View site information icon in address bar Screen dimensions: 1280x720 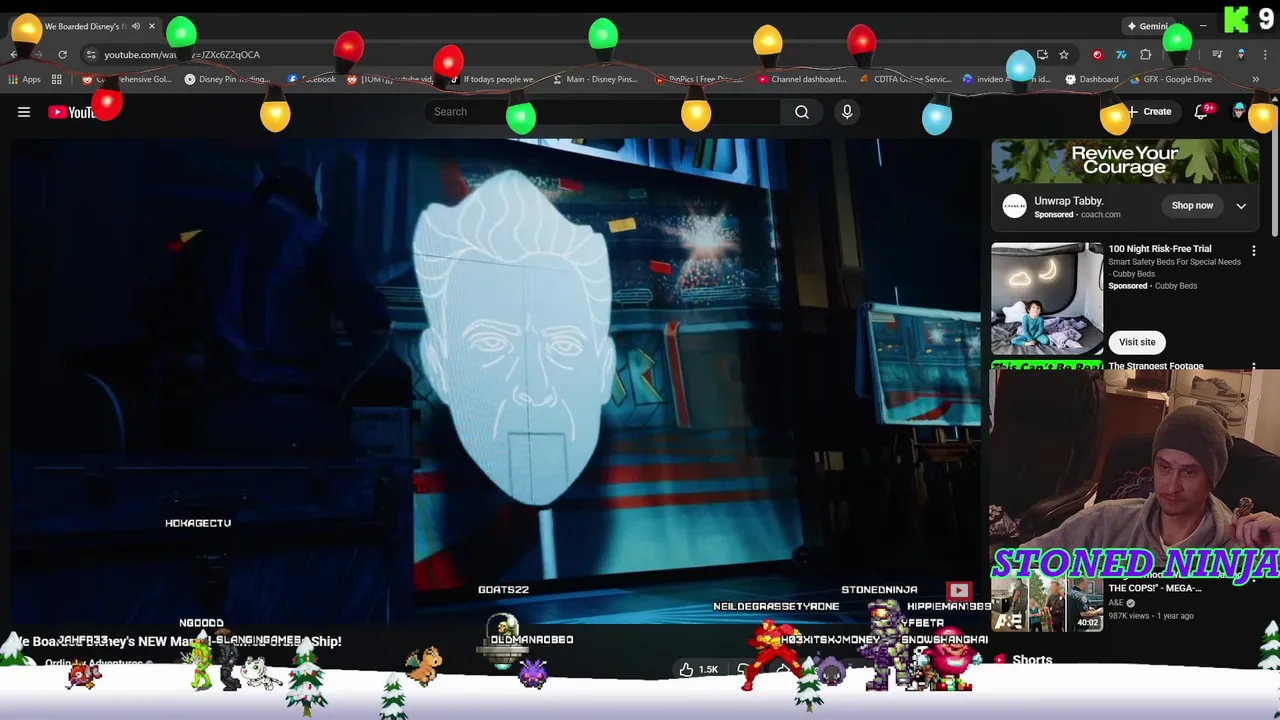coord(91,55)
